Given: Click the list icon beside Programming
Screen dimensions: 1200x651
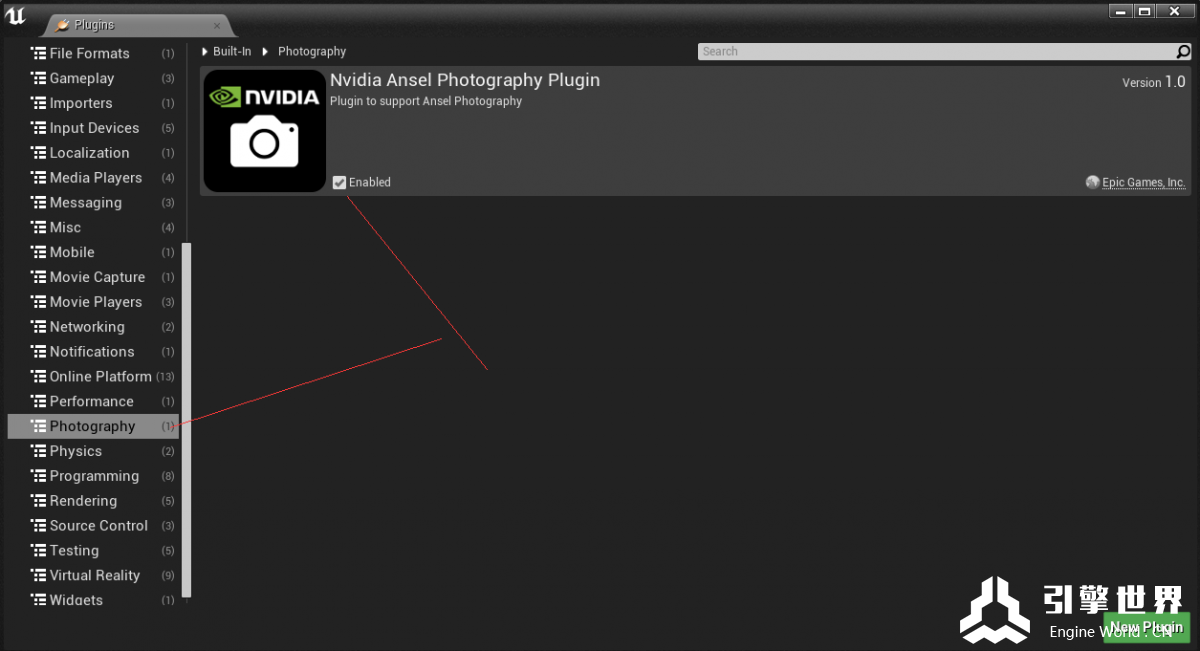Looking at the screenshot, I should [39, 476].
